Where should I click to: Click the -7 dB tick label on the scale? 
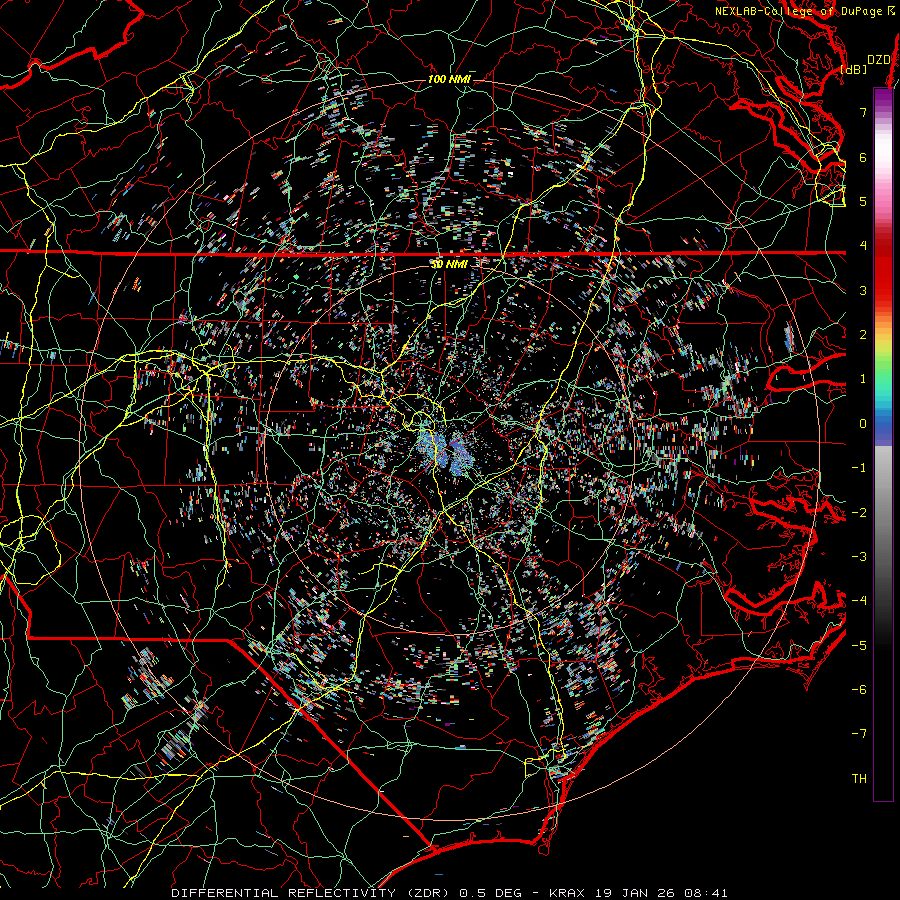pyautogui.click(x=859, y=734)
